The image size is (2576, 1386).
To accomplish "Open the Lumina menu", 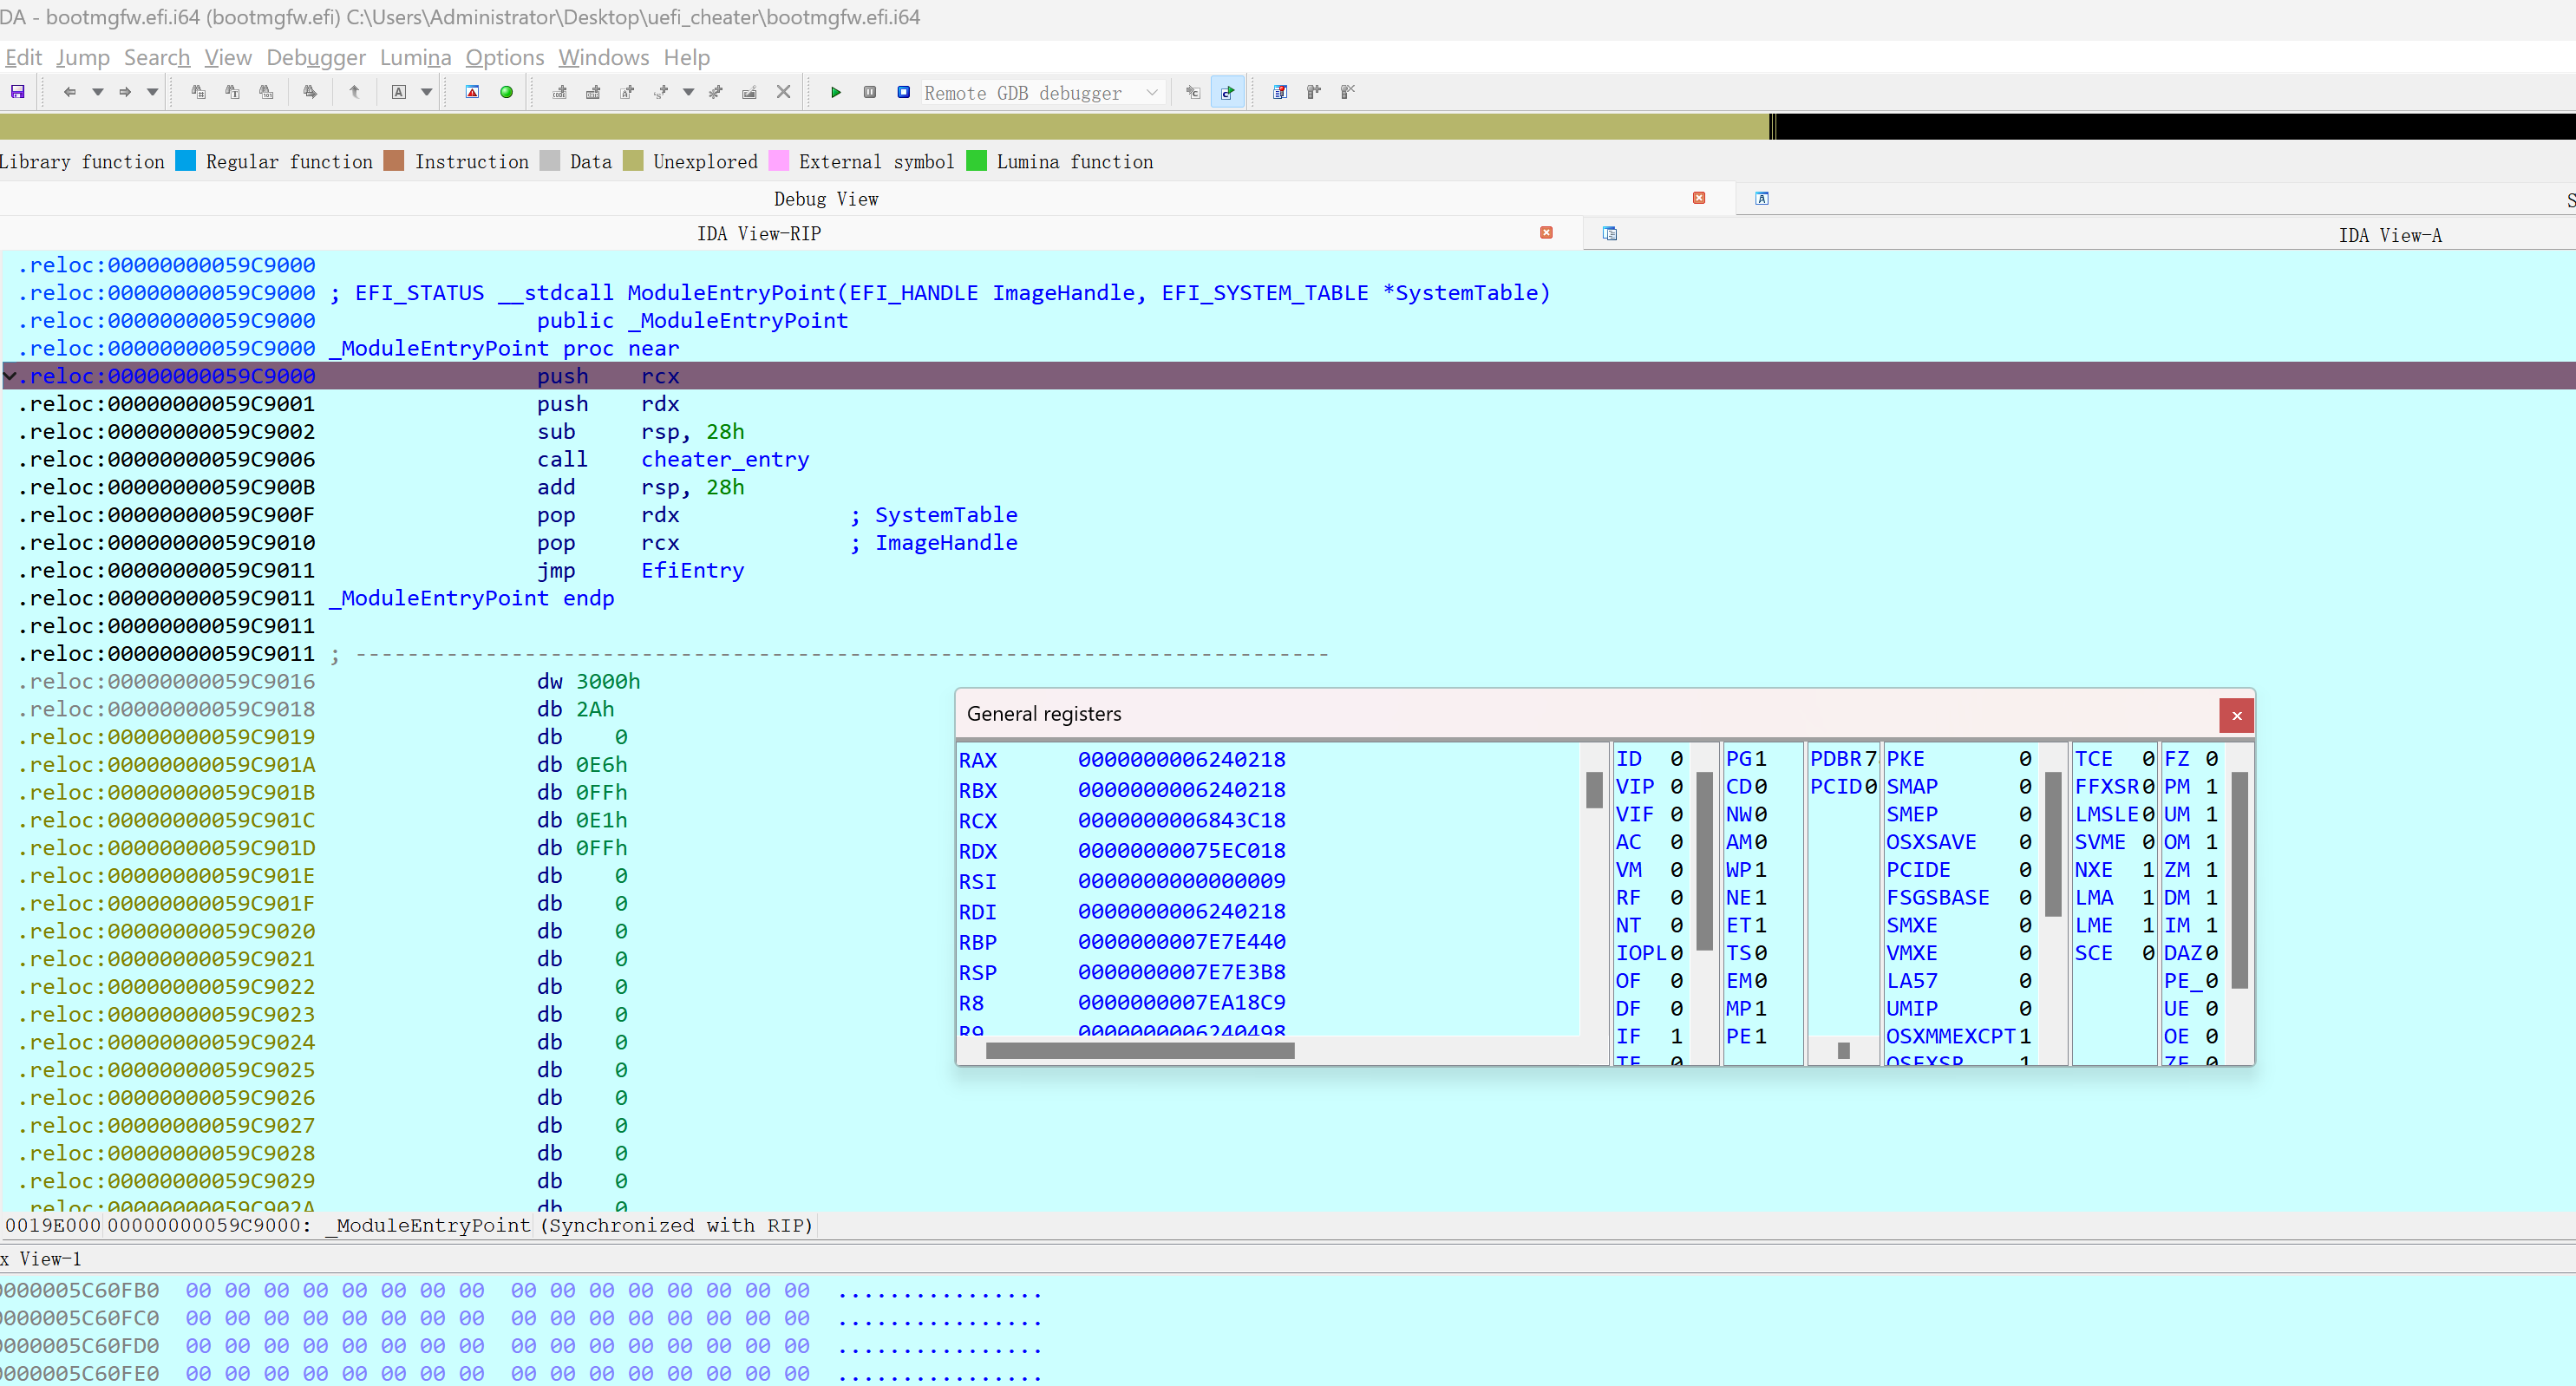I will [x=416, y=57].
